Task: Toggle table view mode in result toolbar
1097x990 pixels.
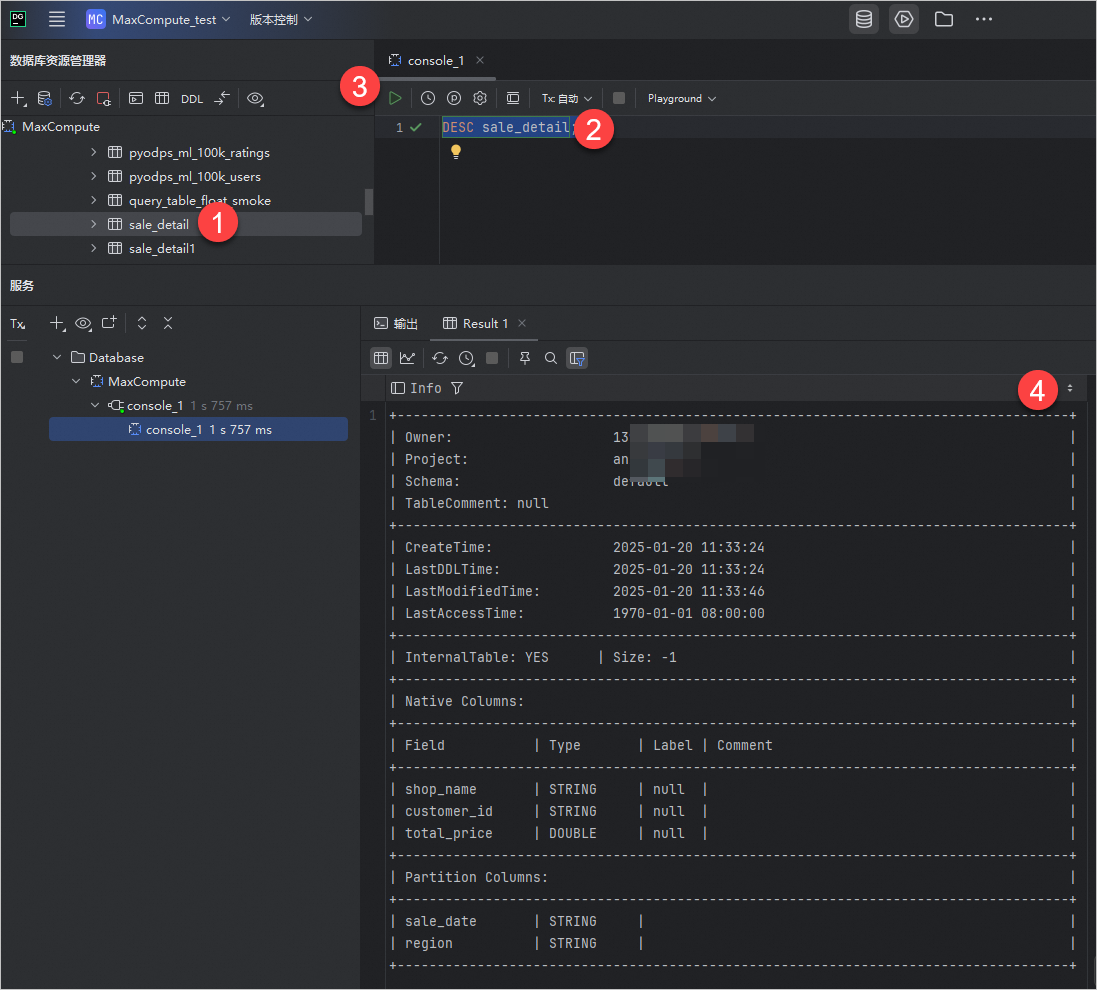Action: click(x=381, y=358)
